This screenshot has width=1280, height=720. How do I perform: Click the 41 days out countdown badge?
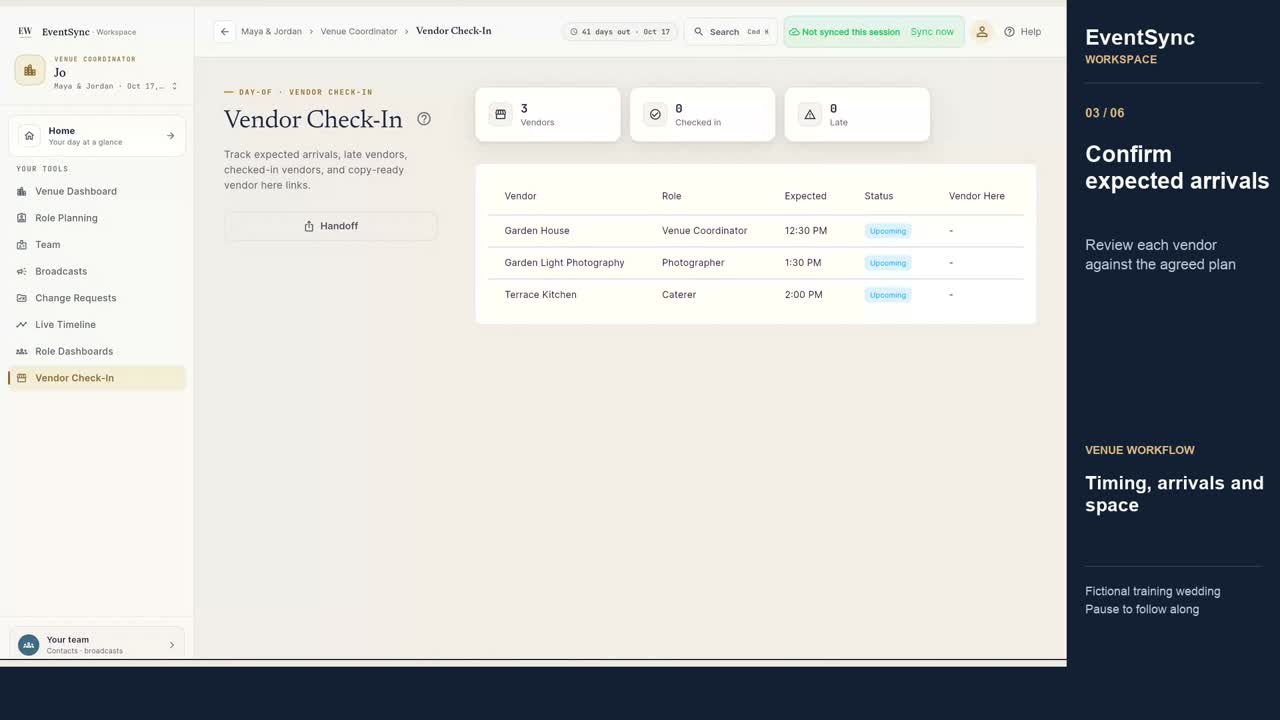620,32
